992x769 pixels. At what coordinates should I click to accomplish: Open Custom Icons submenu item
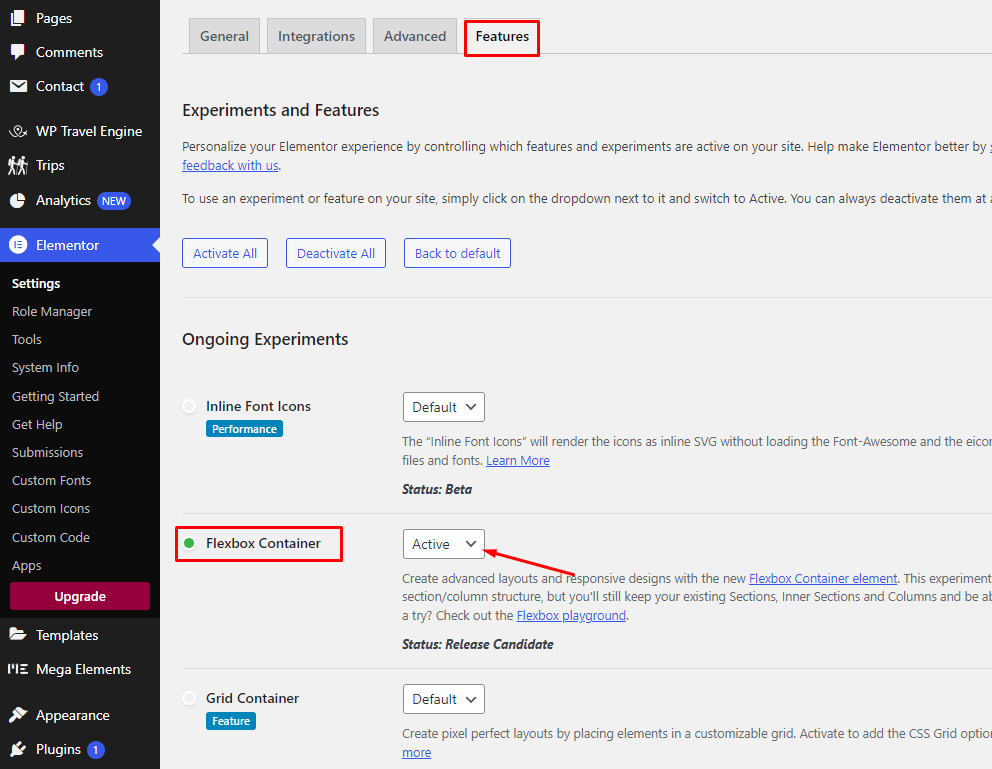point(51,508)
